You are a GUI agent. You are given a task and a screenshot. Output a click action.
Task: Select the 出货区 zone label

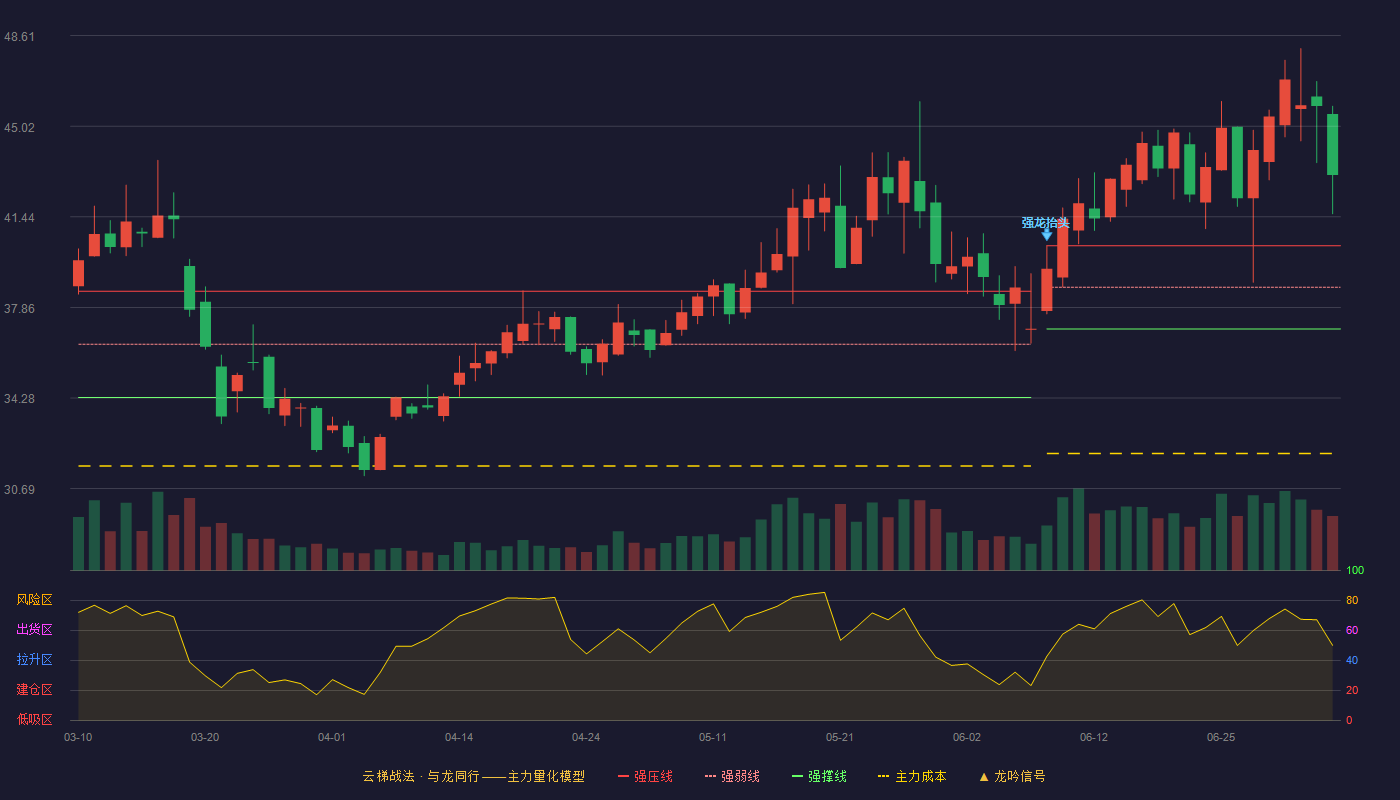pyautogui.click(x=34, y=630)
